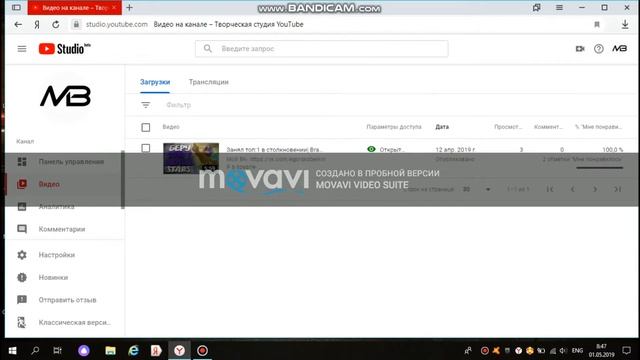Image resolution: width=640 pixels, height=360 pixels.
Task: Open the Аналитика sidebar item
Action: tap(63, 207)
